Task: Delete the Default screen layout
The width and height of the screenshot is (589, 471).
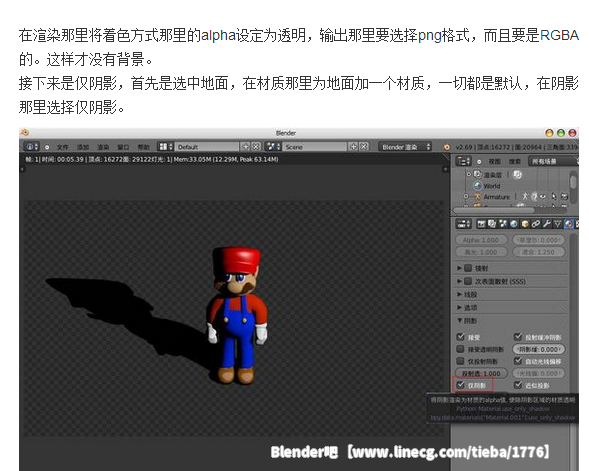Action: pos(256,146)
